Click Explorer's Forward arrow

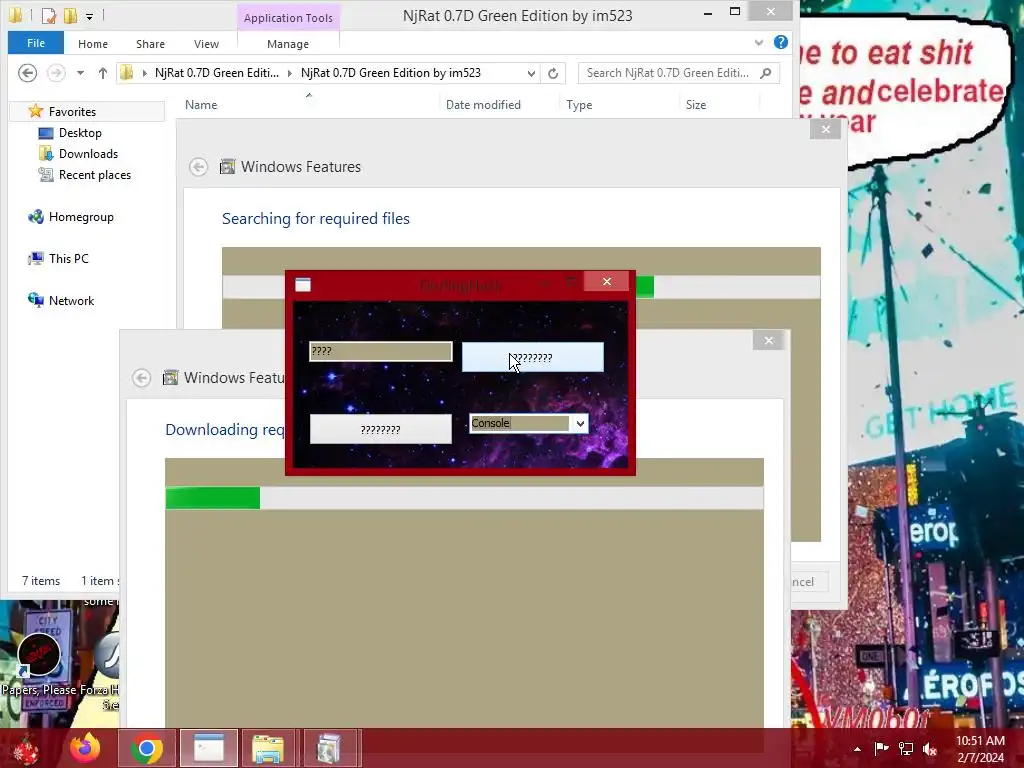(x=56, y=73)
